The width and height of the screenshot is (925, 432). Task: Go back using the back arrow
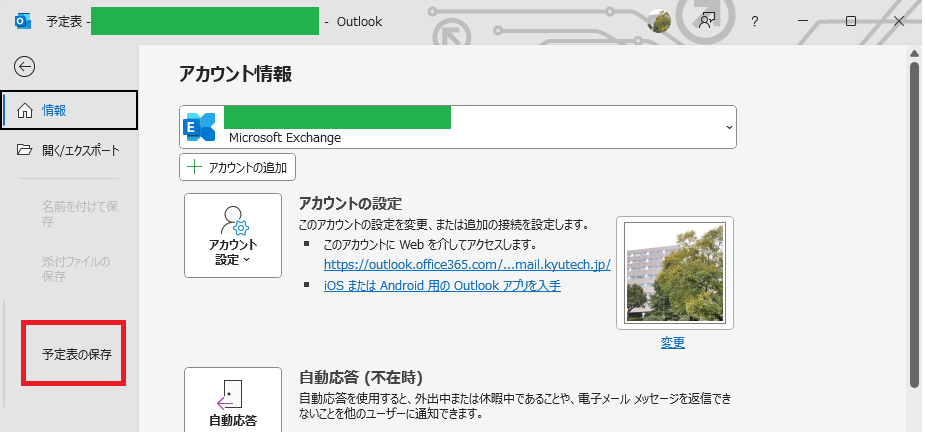[x=24, y=66]
